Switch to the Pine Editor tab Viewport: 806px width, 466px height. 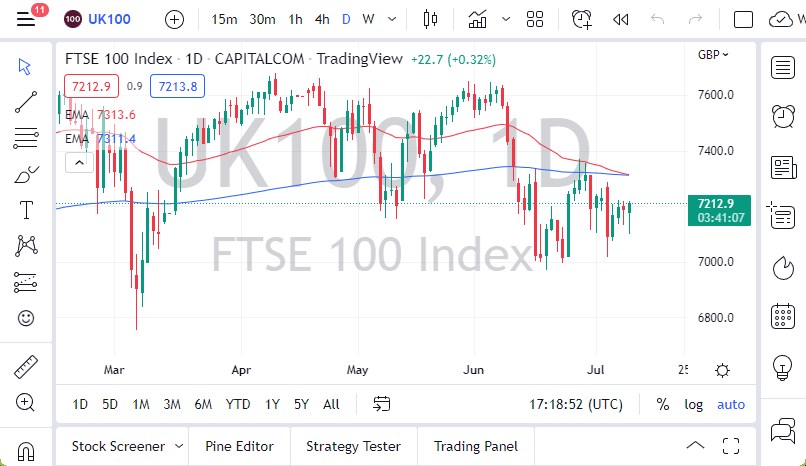240,446
